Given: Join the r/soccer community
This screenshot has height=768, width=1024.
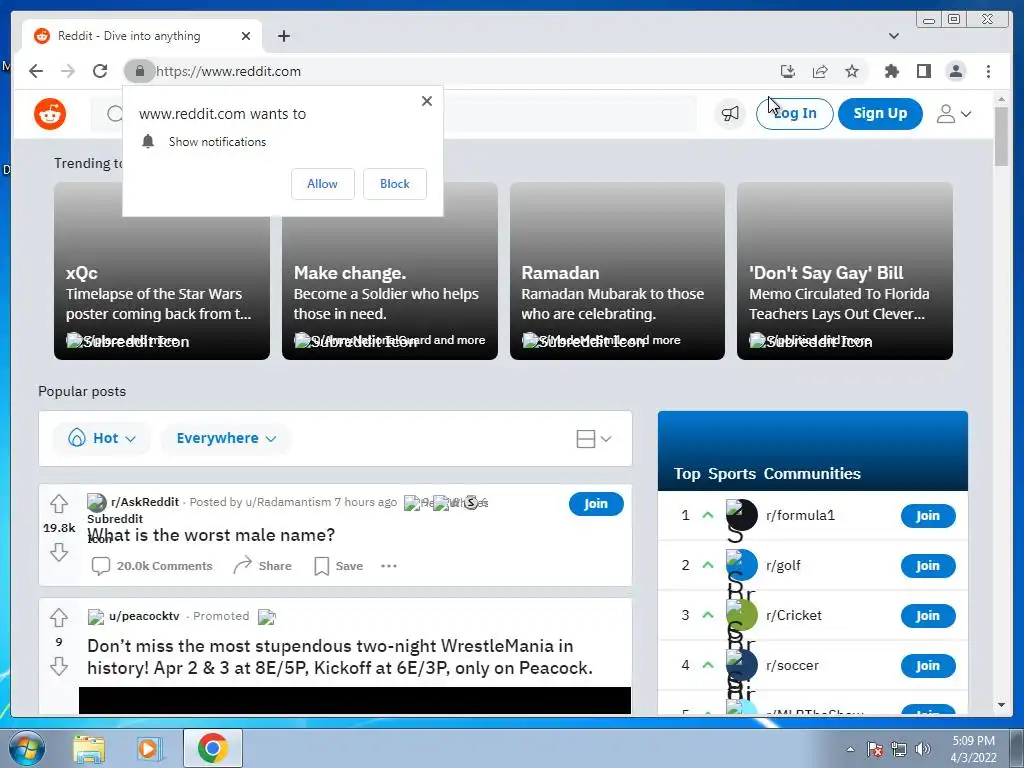Looking at the screenshot, I should (x=927, y=665).
